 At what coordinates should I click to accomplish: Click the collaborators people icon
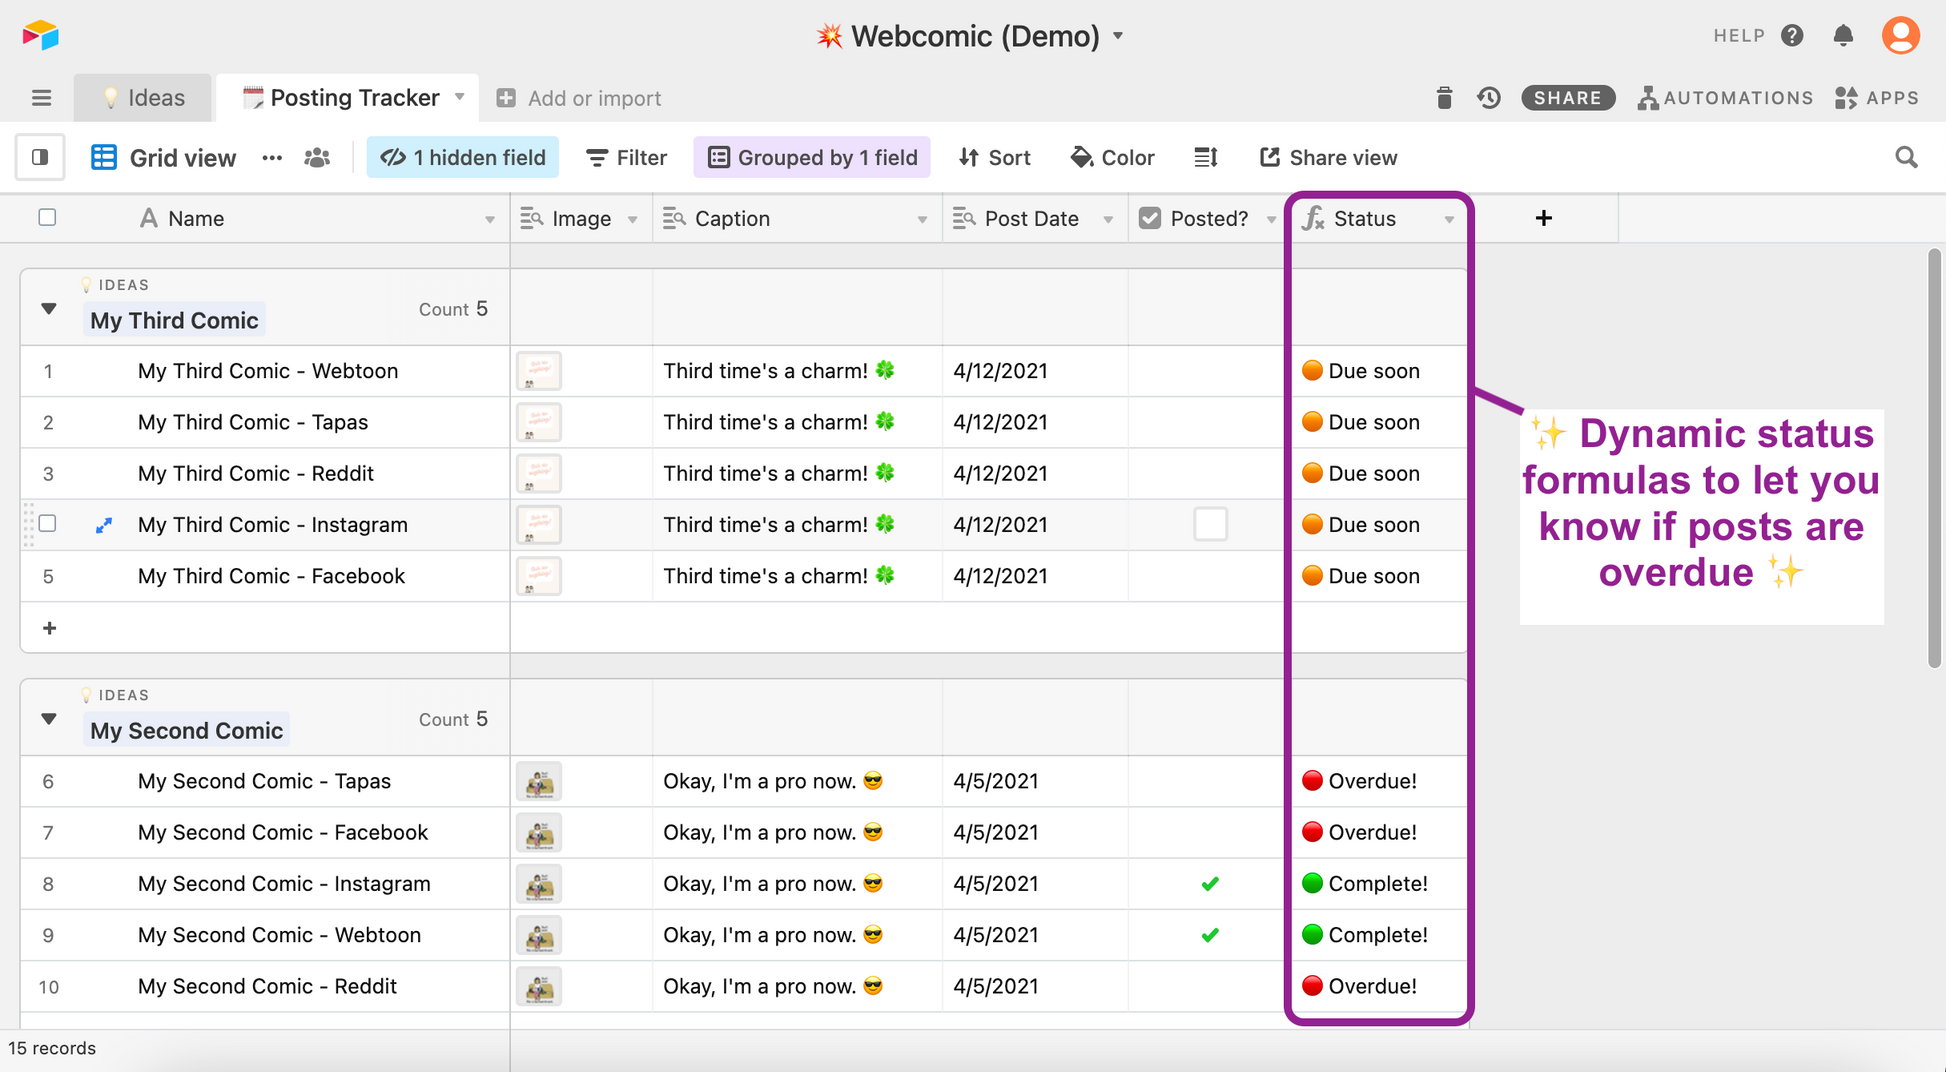[317, 157]
